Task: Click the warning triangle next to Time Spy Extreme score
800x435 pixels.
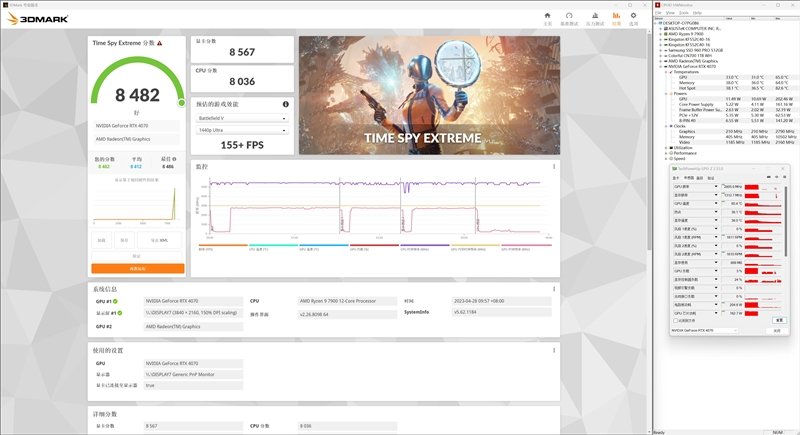Action: pos(160,43)
